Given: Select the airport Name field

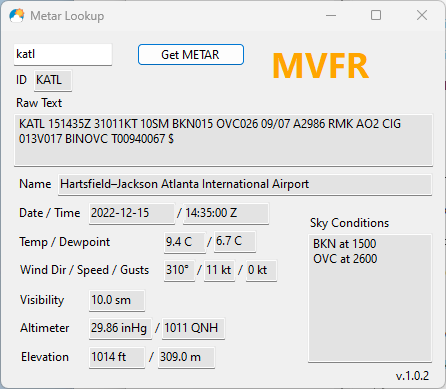Looking at the screenshot, I should coord(245,184).
